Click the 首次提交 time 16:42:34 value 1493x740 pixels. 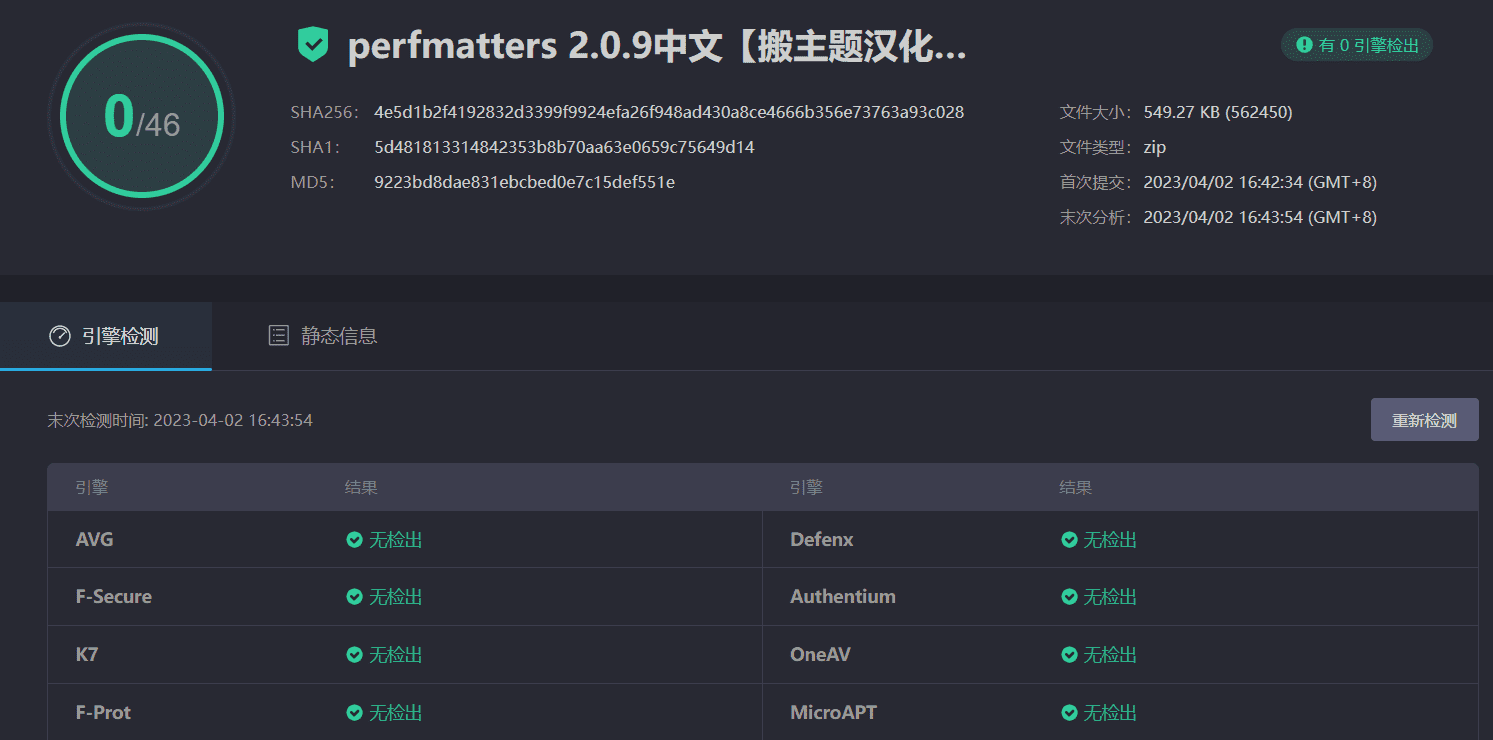(1260, 182)
